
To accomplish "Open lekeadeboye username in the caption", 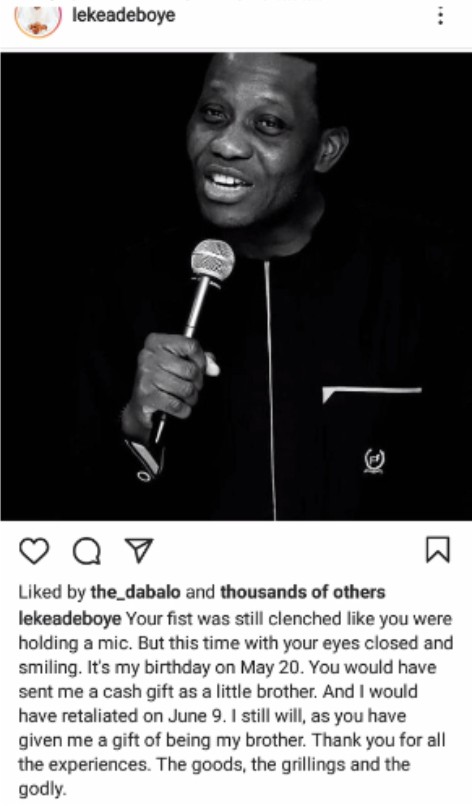I will 69,618.
